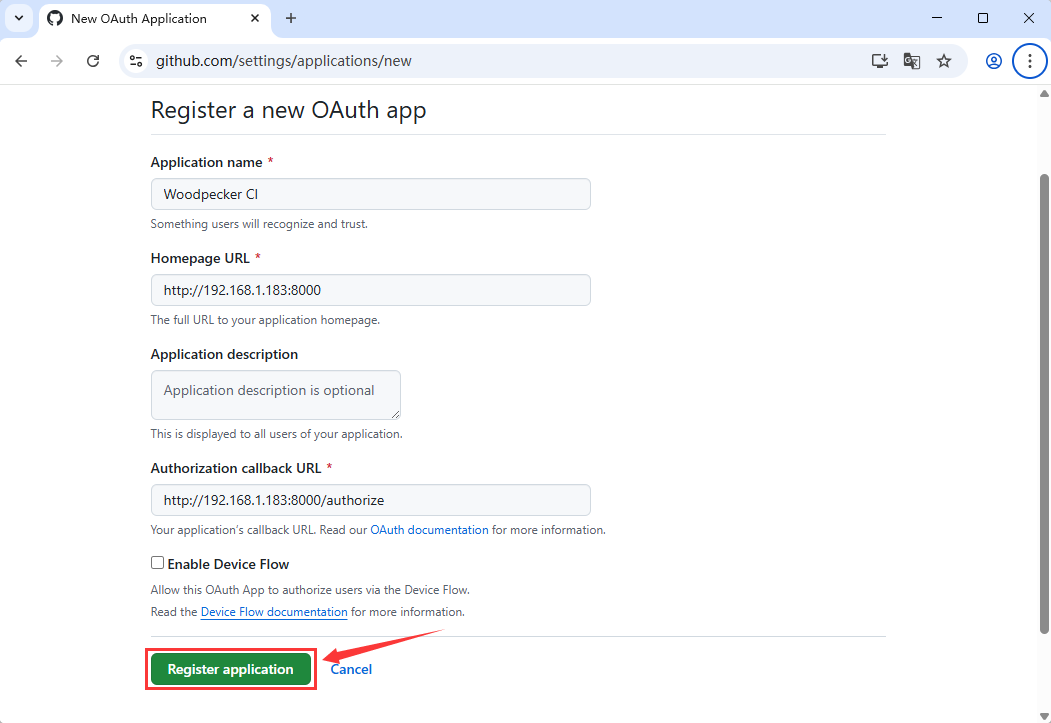Image resolution: width=1051 pixels, height=723 pixels.
Task: Click Register application button
Action: point(231,669)
